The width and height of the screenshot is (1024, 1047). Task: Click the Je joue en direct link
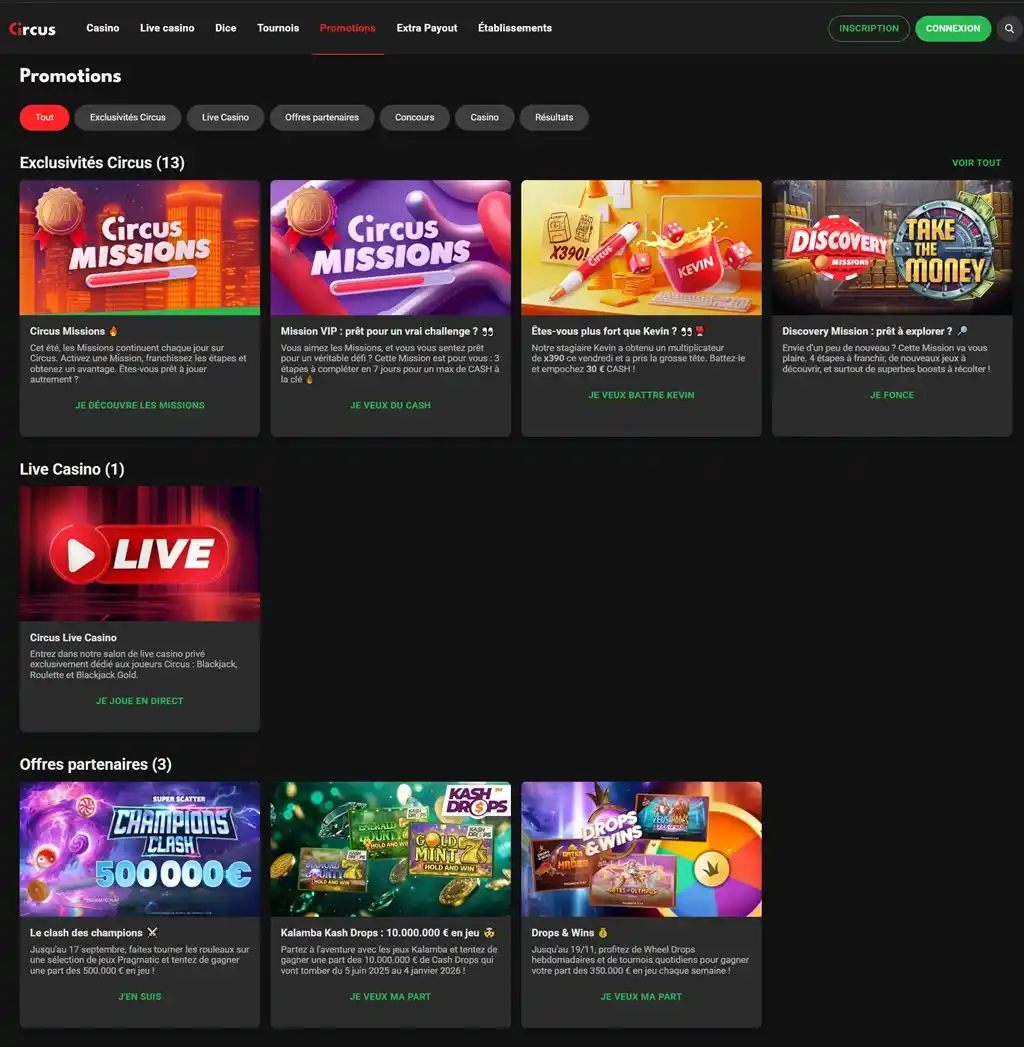(x=140, y=701)
